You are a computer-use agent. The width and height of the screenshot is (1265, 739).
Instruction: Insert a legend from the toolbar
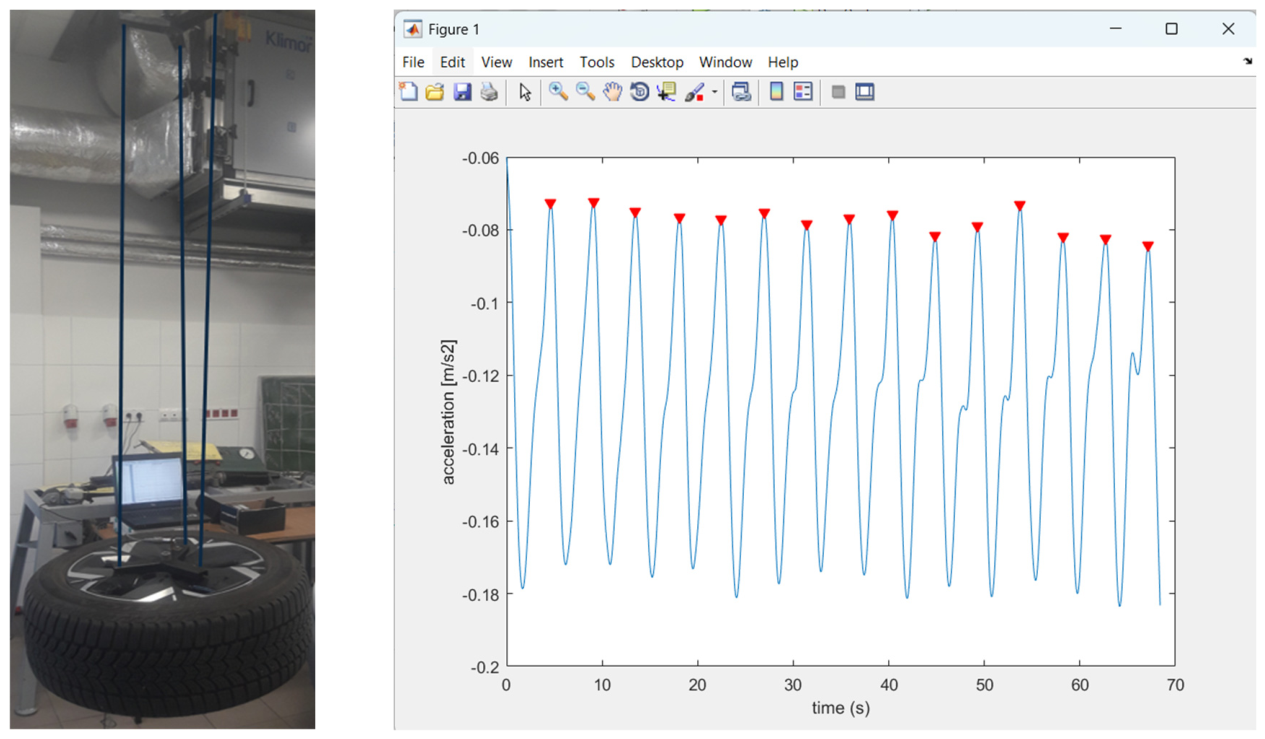[803, 92]
